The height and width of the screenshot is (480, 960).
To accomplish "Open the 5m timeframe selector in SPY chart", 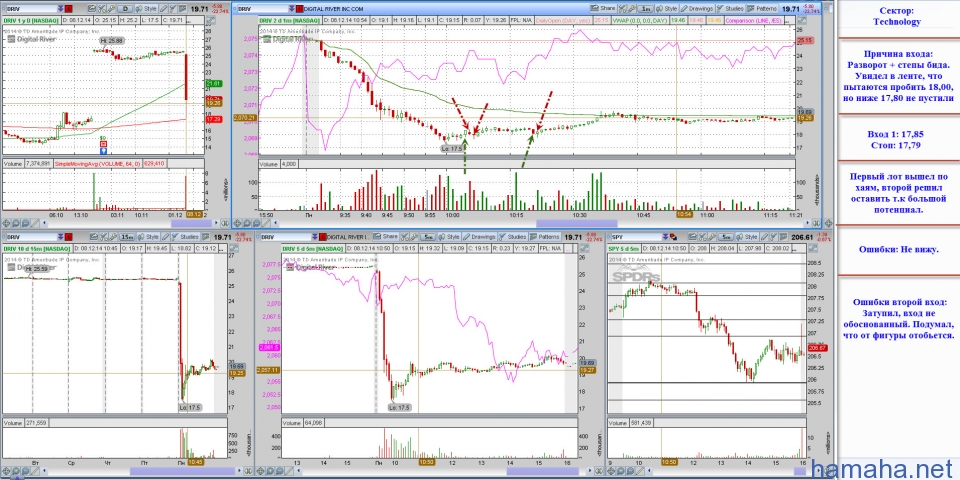I will click(x=726, y=237).
